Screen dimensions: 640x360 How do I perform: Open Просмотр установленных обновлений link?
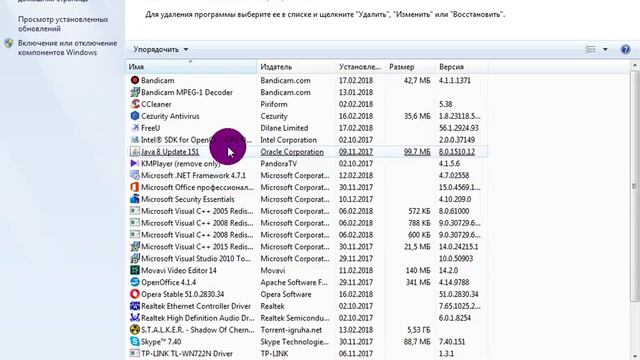click(63, 24)
